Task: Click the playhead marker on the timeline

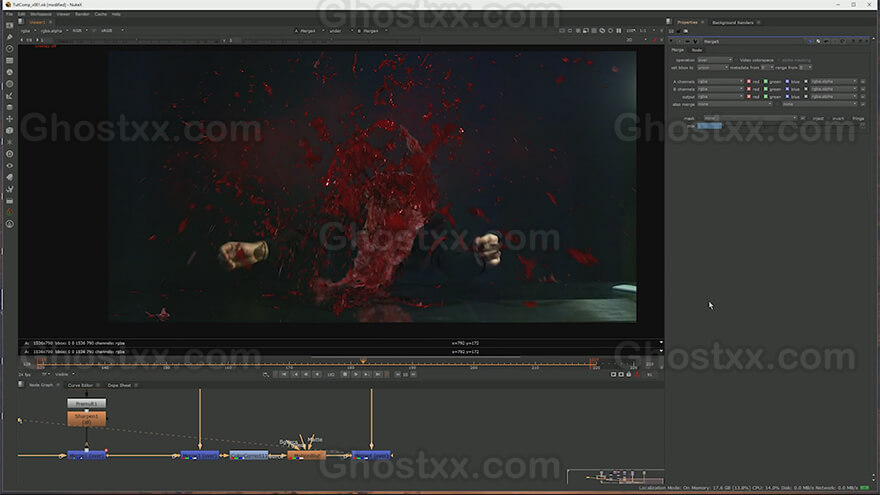Action: pos(363,361)
